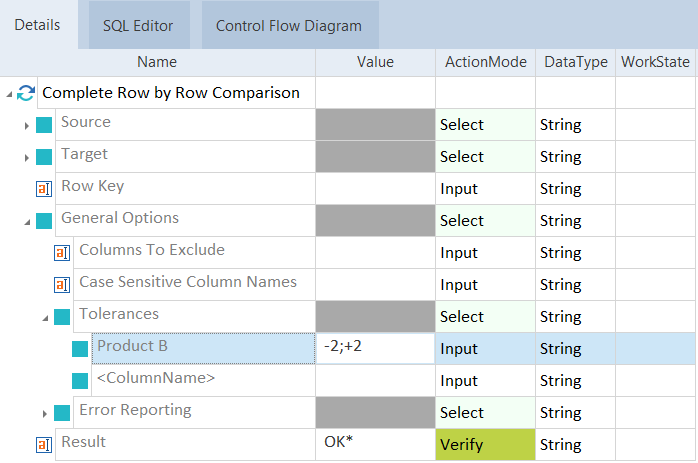698x463 pixels.
Task: Switch to the SQL Editor tab
Action: tap(138, 26)
